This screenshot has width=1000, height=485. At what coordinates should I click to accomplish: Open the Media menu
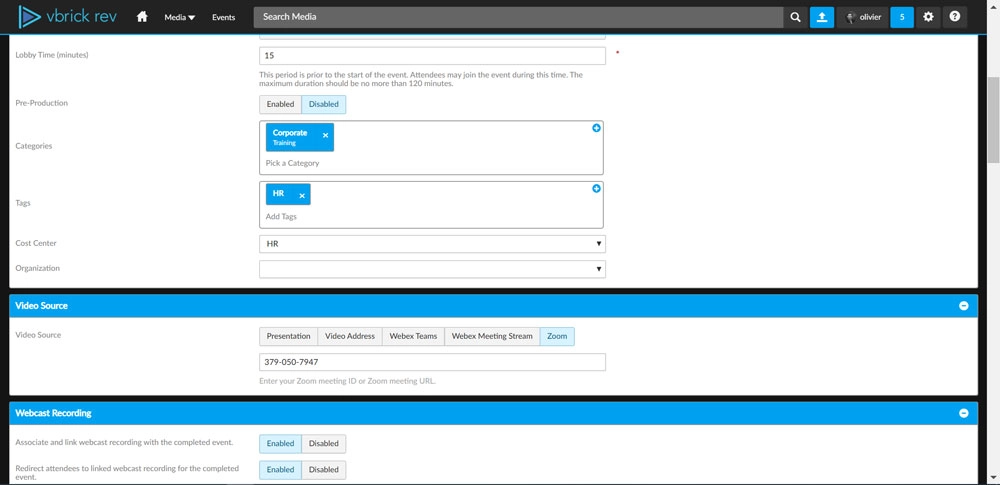180,17
